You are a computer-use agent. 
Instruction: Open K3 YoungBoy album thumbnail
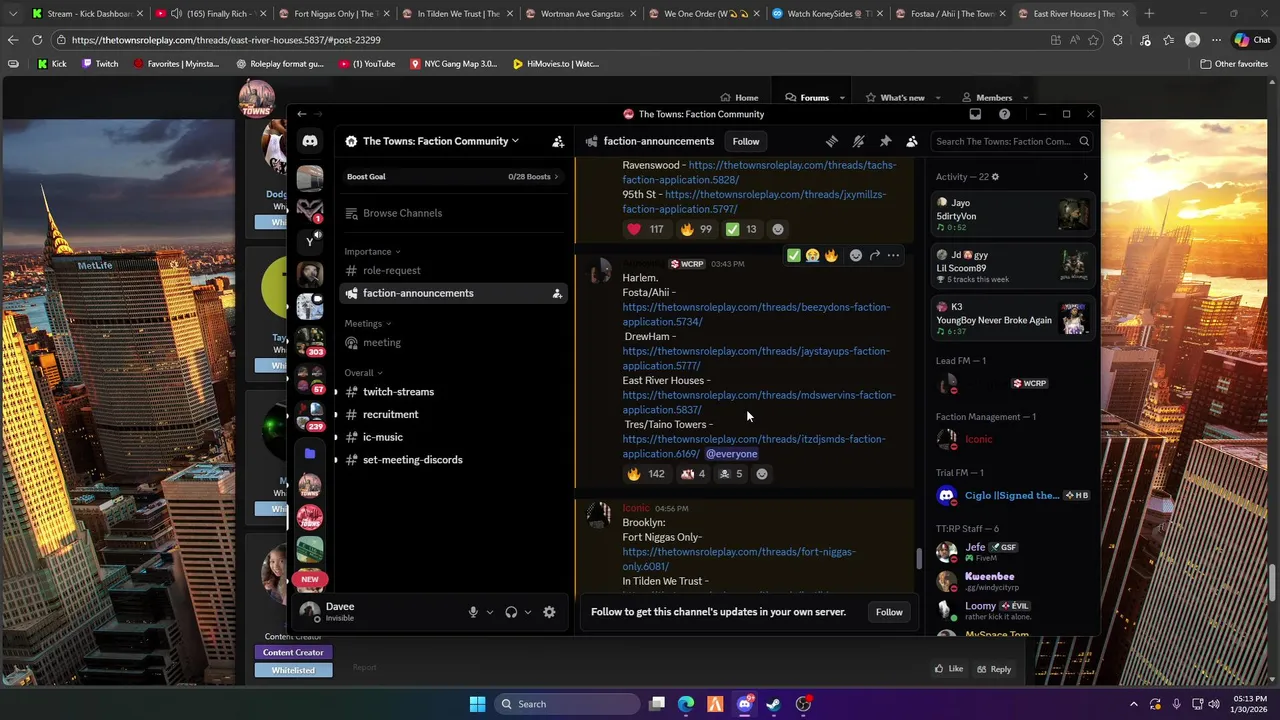pyautogui.click(x=1074, y=320)
